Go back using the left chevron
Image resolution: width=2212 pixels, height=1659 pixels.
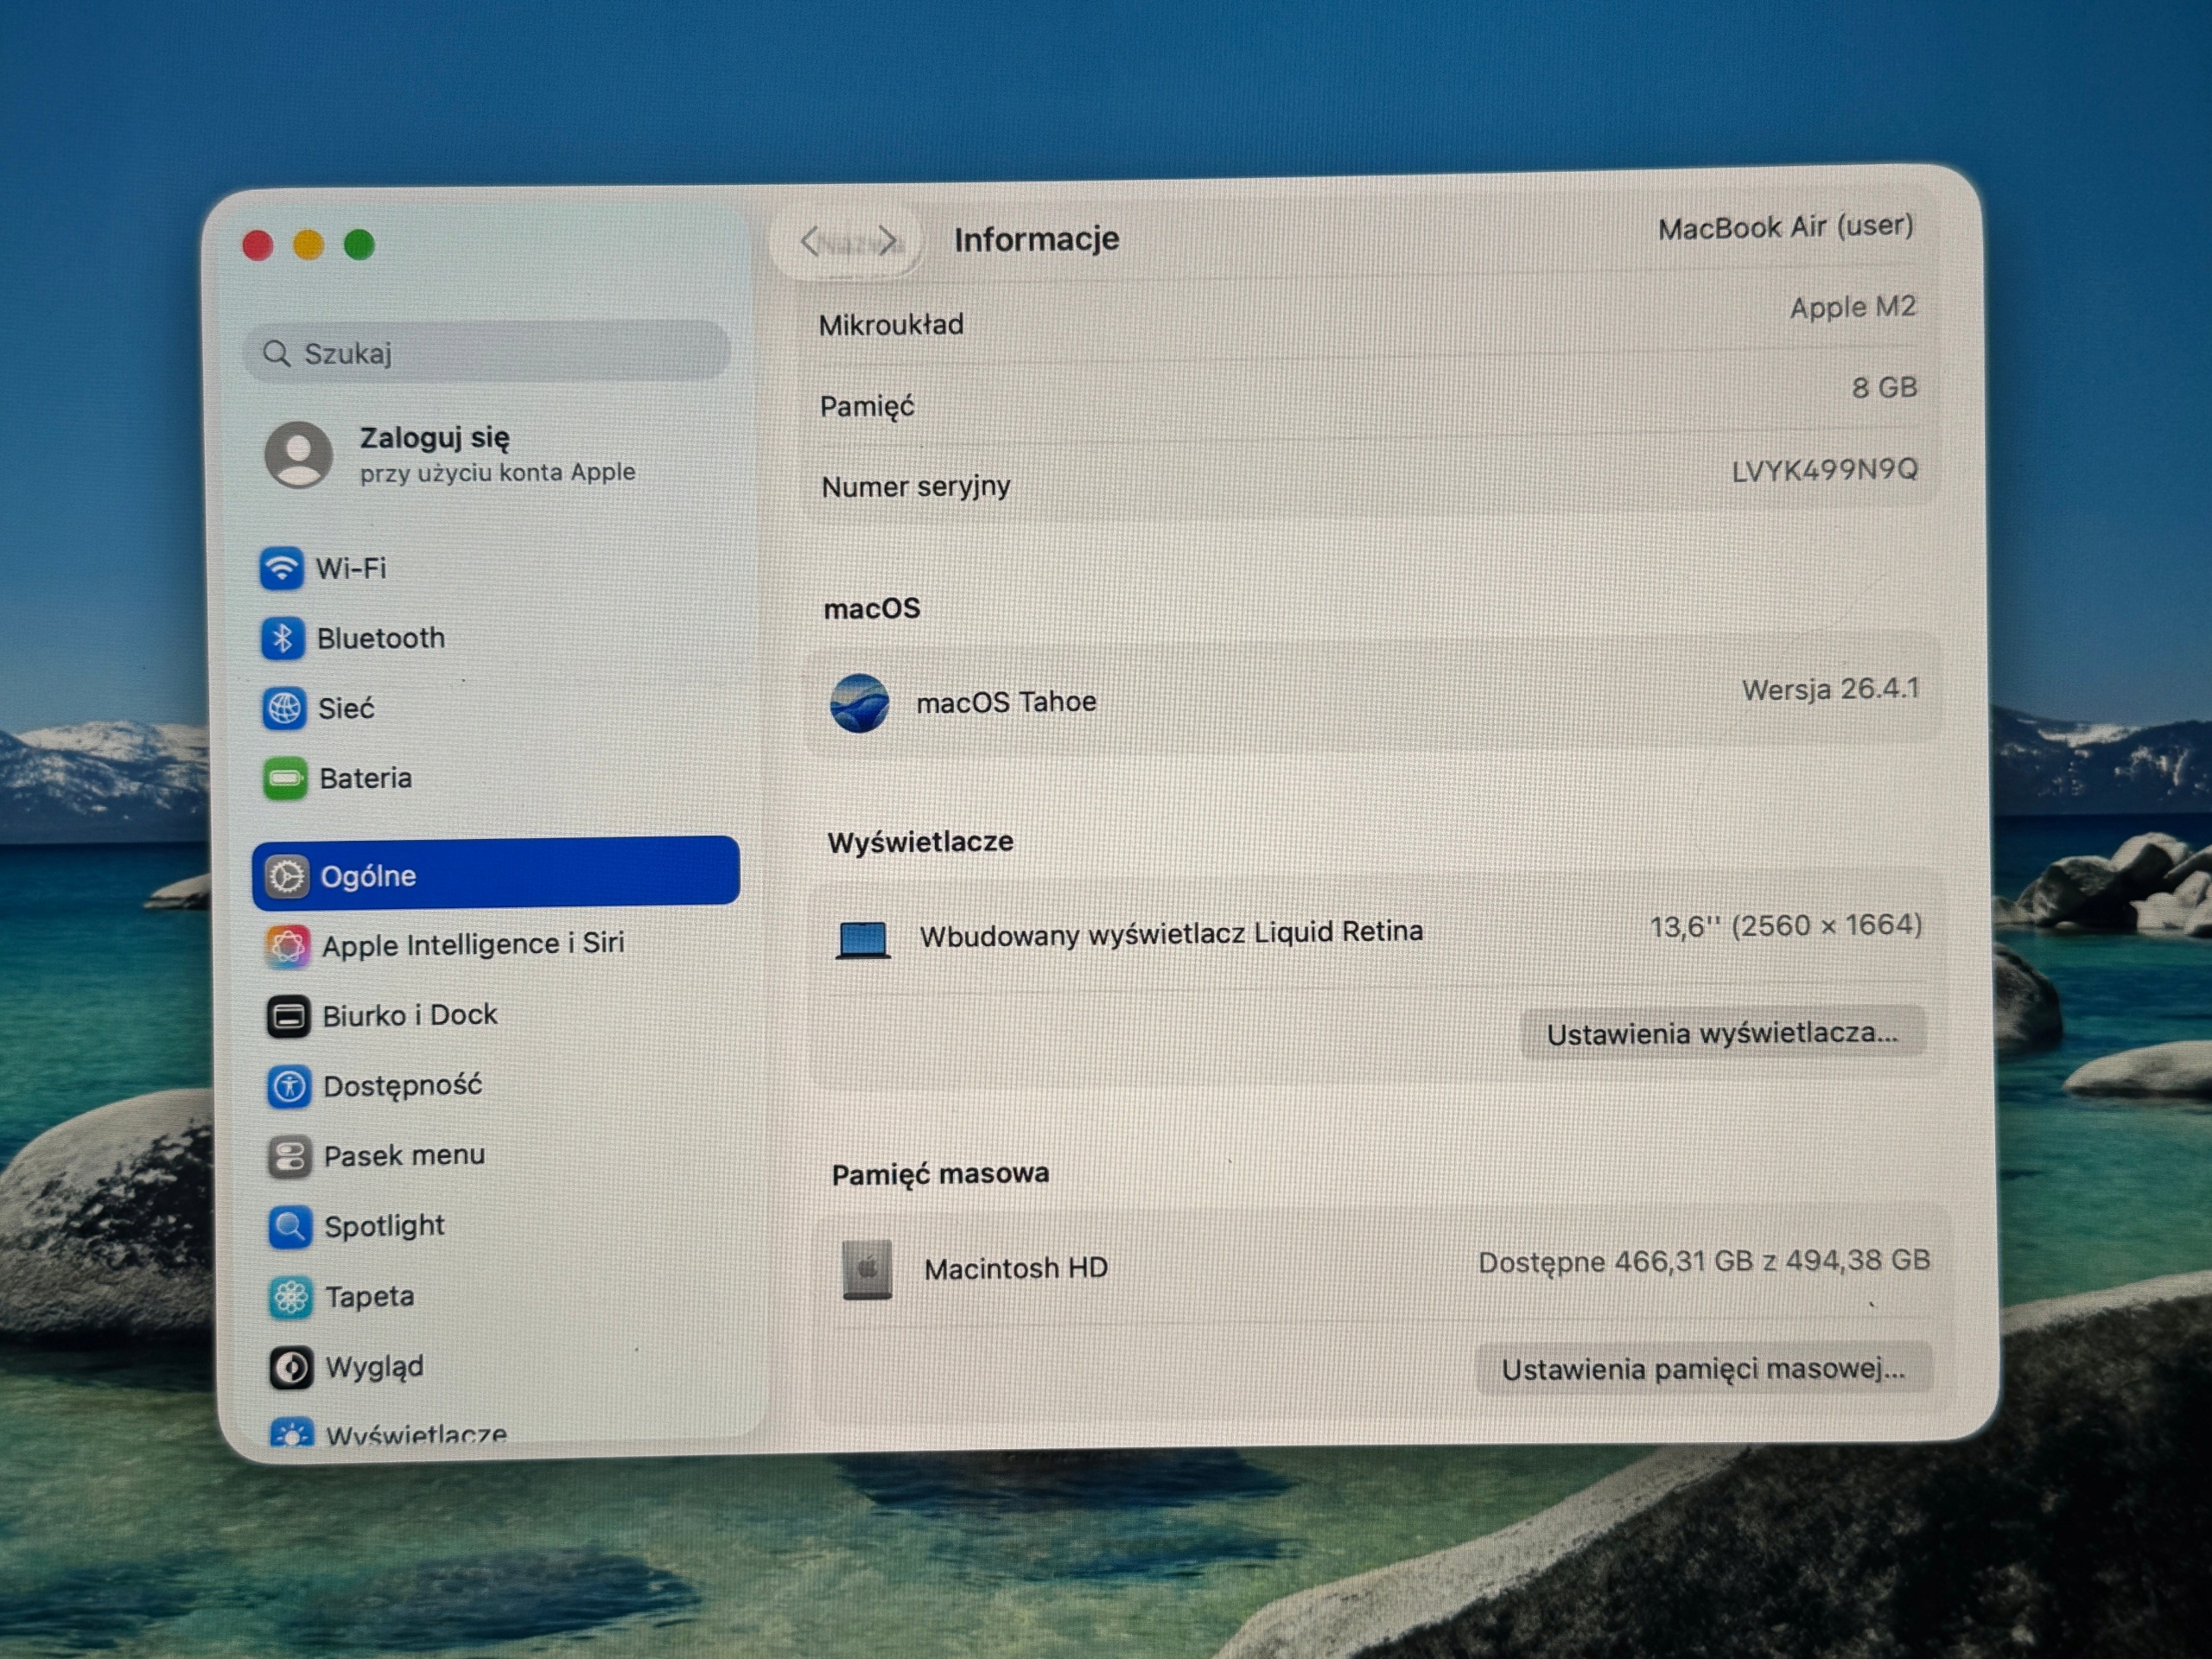[810, 241]
